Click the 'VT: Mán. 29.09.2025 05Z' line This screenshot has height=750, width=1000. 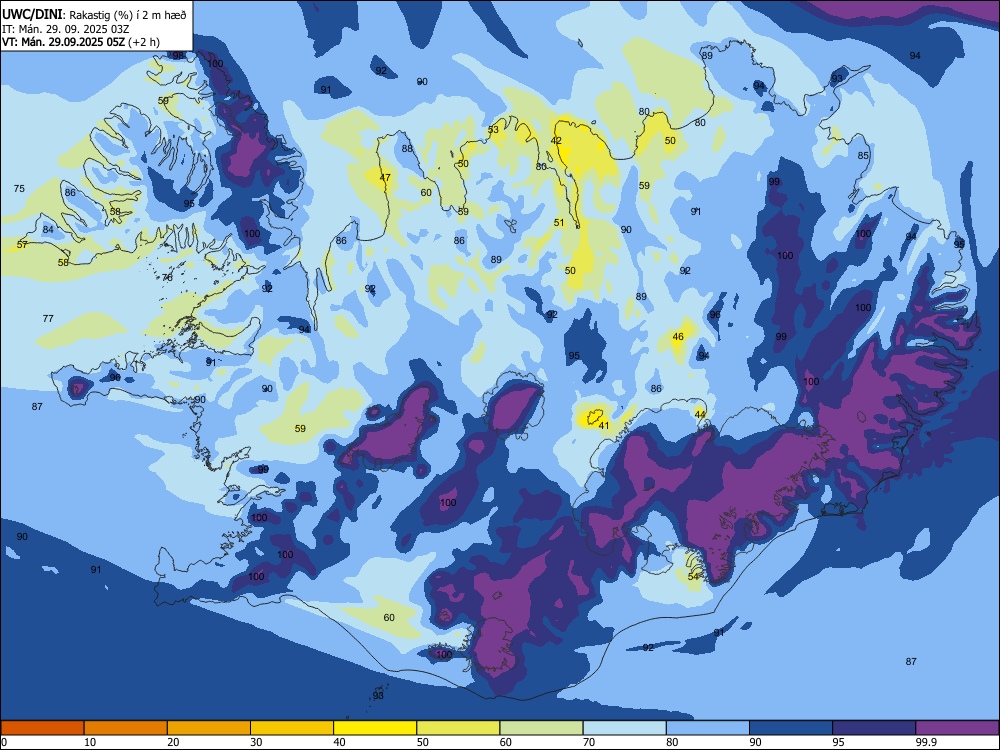(64, 42)
